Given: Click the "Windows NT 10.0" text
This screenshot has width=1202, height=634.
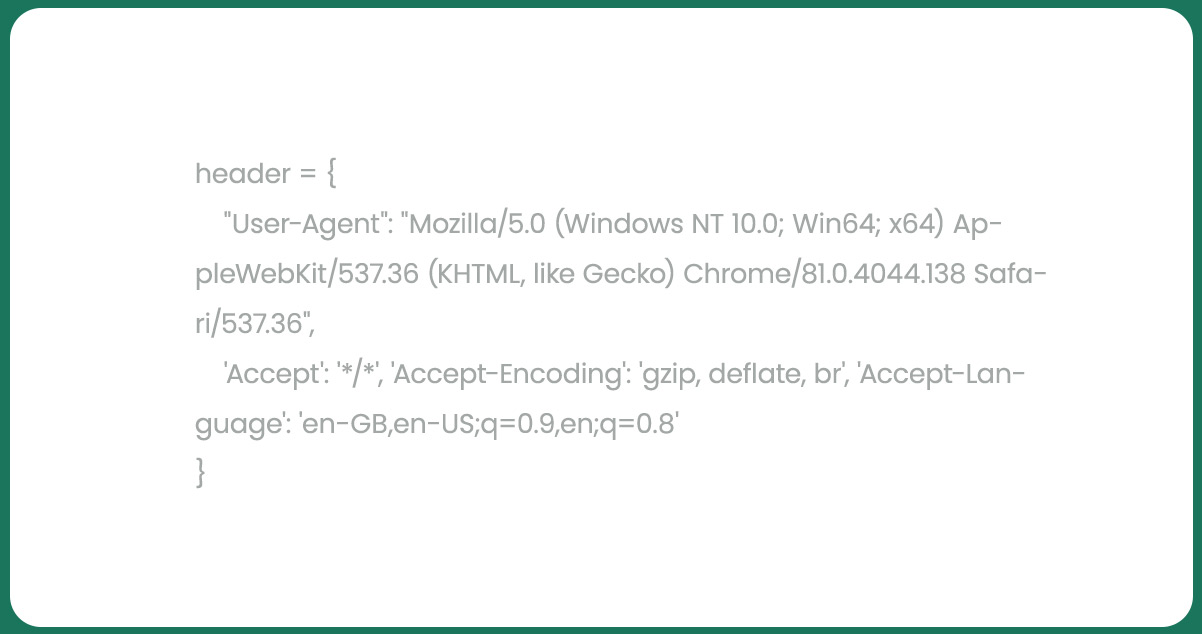Looking at the screenshot, I should point(673,224).
